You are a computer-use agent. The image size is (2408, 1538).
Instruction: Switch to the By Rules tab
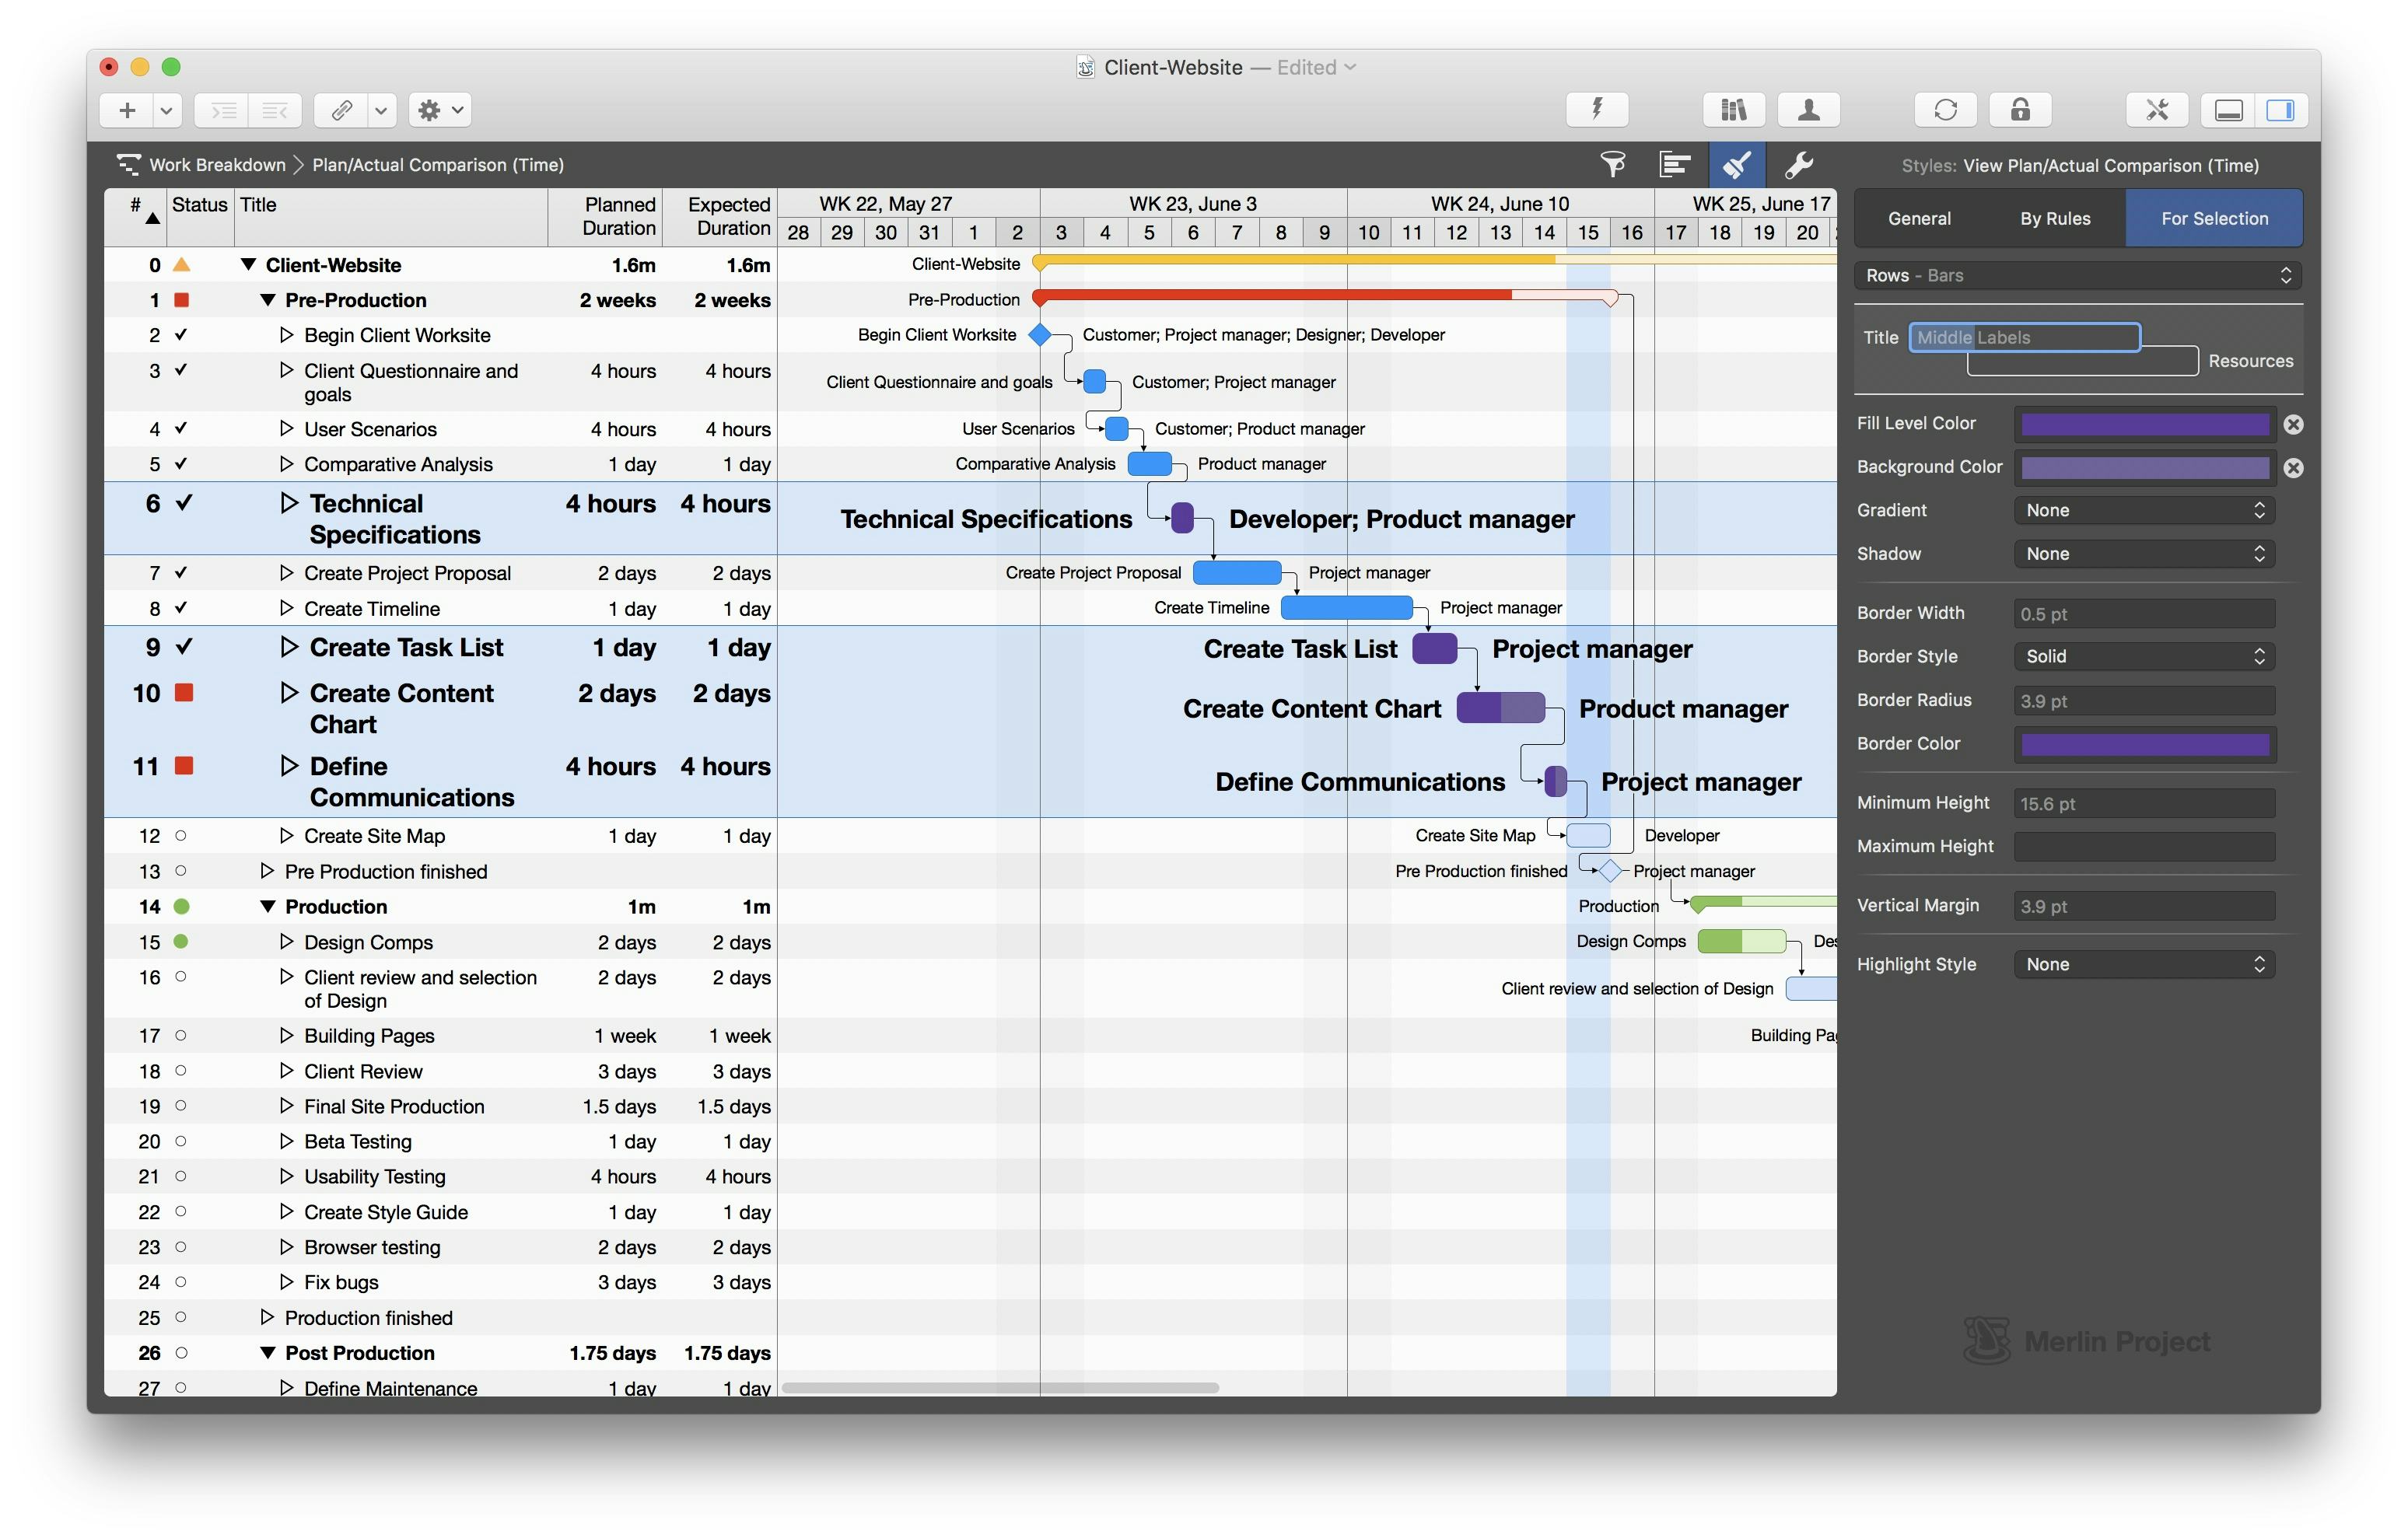point(2054,218)
